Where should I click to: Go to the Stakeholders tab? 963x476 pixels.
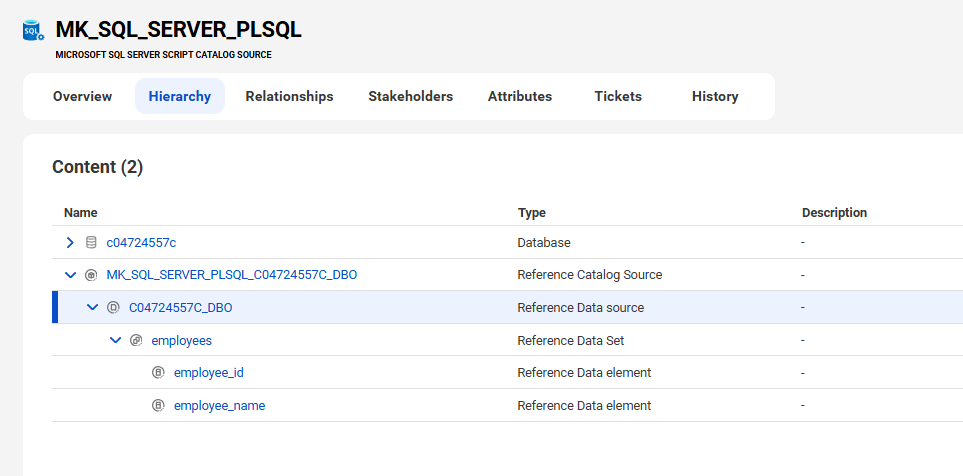(411, 96)
